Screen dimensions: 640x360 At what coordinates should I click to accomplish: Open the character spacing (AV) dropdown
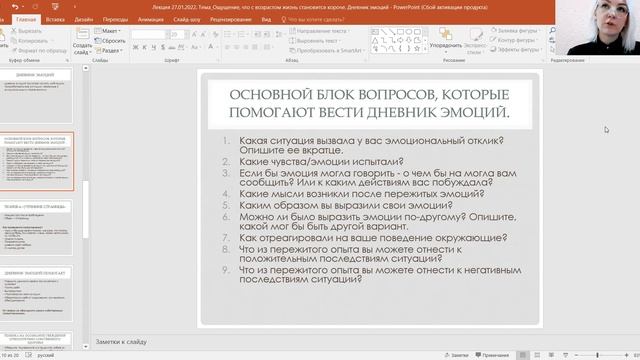click(182, 48)
